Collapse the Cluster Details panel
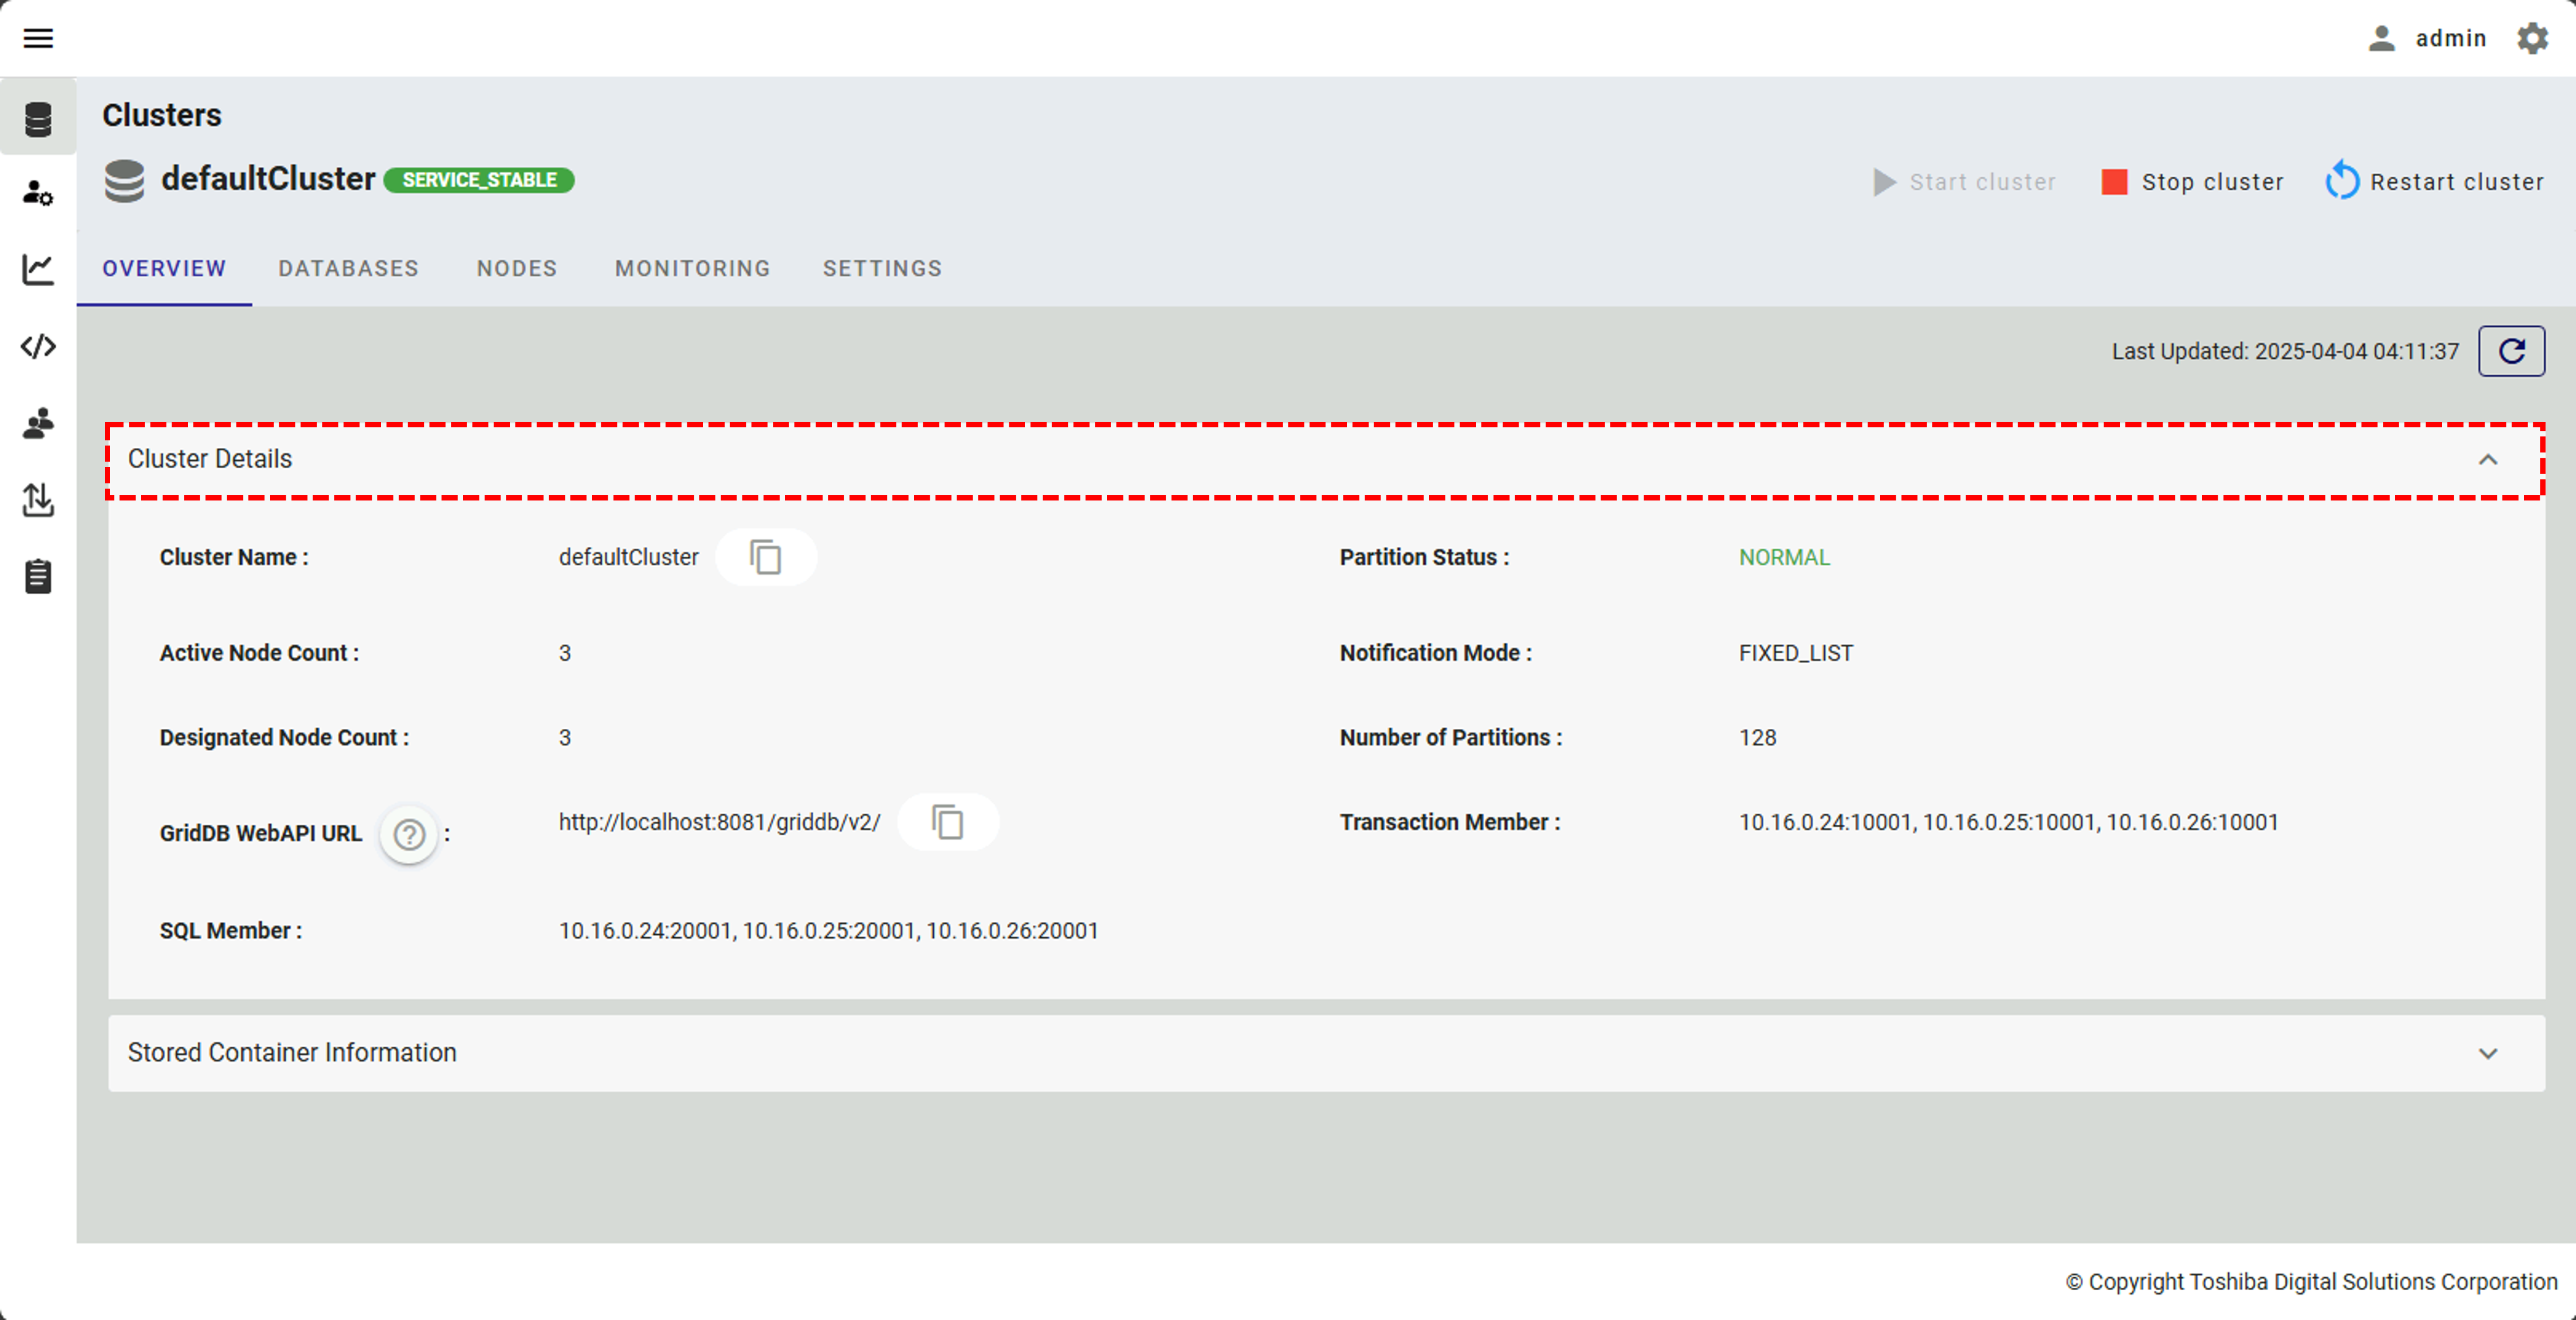 pyautogui.click(x=2487, y=459)
